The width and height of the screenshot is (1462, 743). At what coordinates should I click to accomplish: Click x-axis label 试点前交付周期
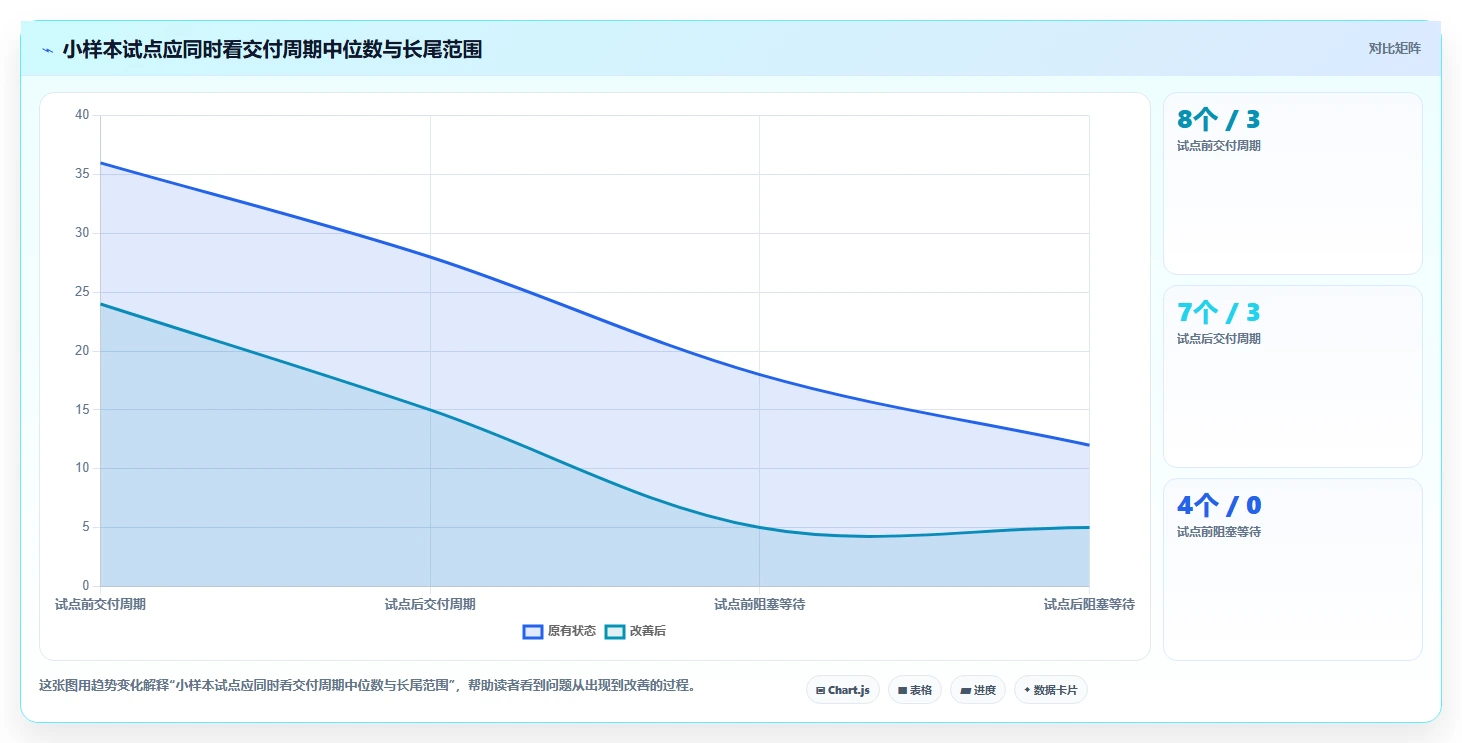tap(100, 604)
